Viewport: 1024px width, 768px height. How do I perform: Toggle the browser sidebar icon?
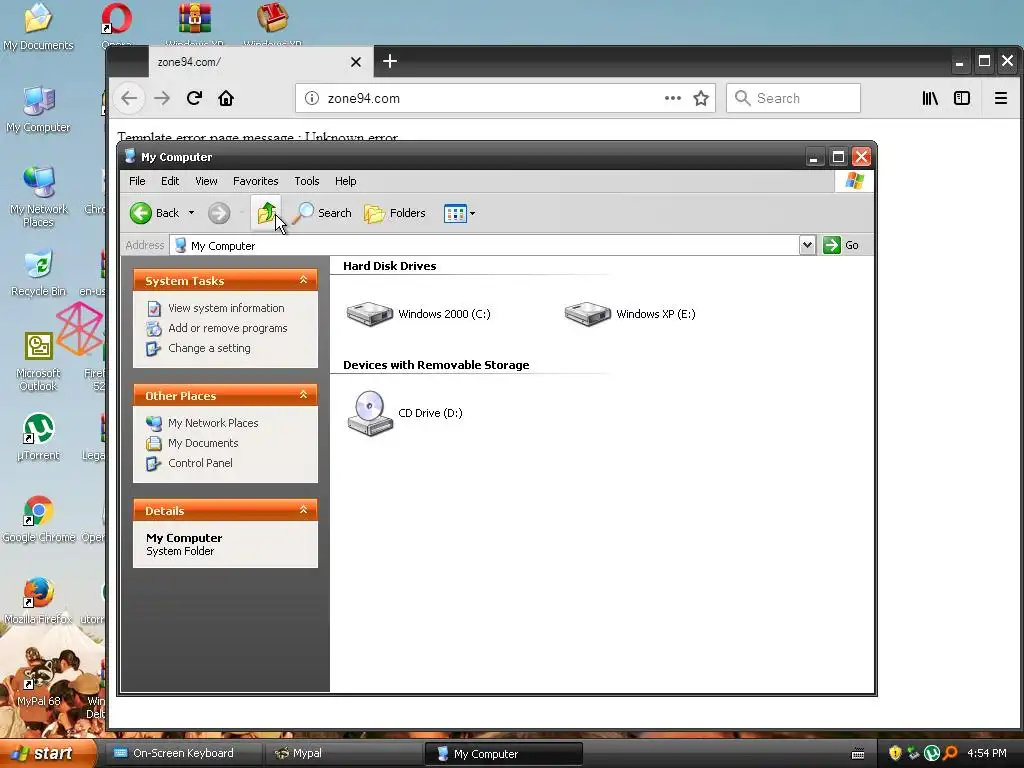[961, 98]
